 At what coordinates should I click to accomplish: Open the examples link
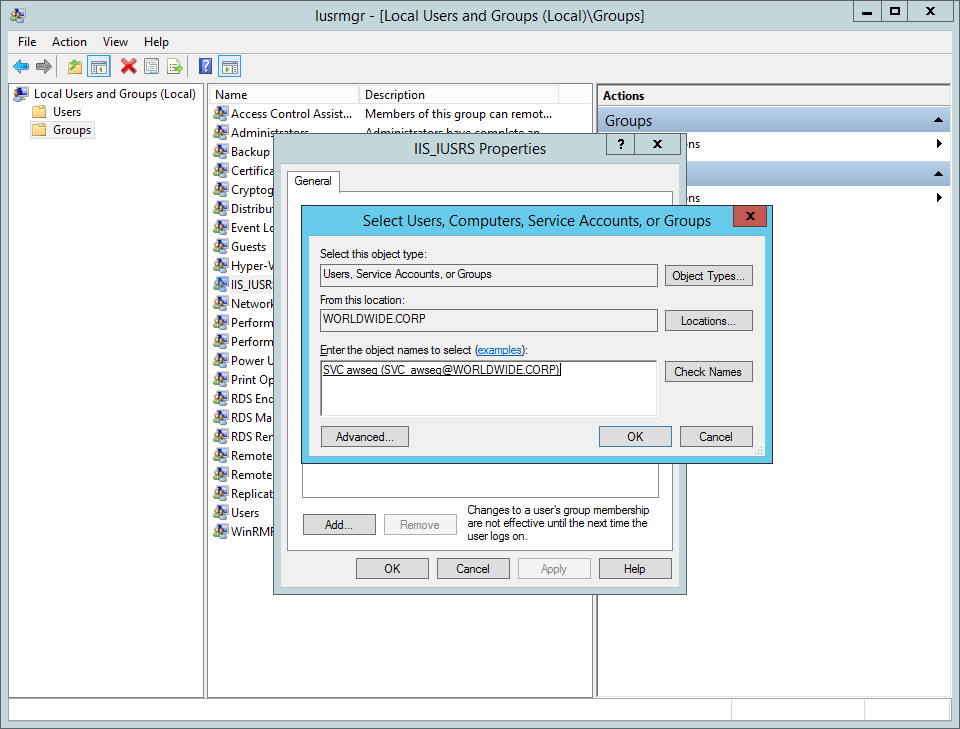(x=500, y=350)
